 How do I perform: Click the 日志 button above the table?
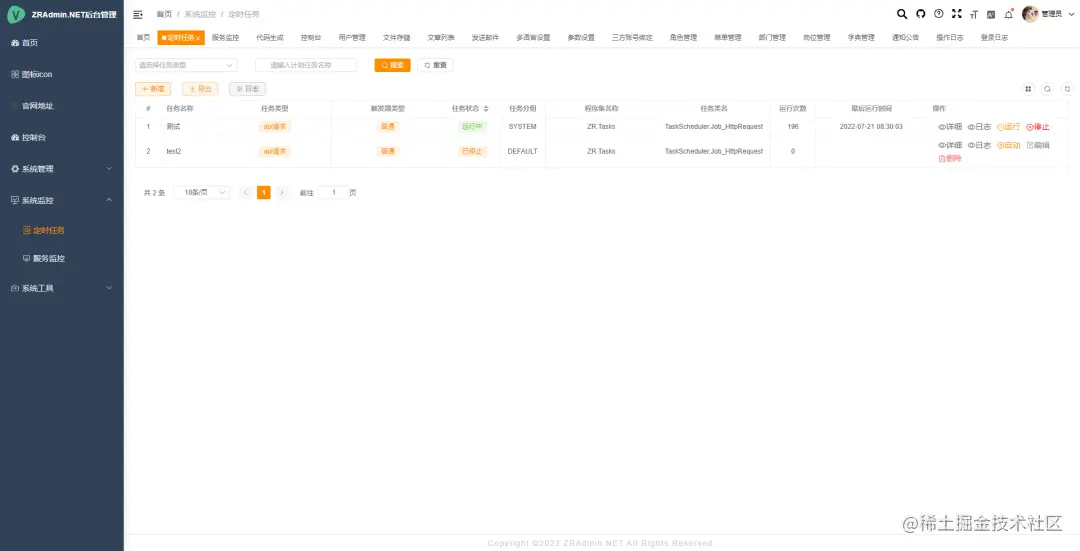pyautogui.click(x=247, y=89)
